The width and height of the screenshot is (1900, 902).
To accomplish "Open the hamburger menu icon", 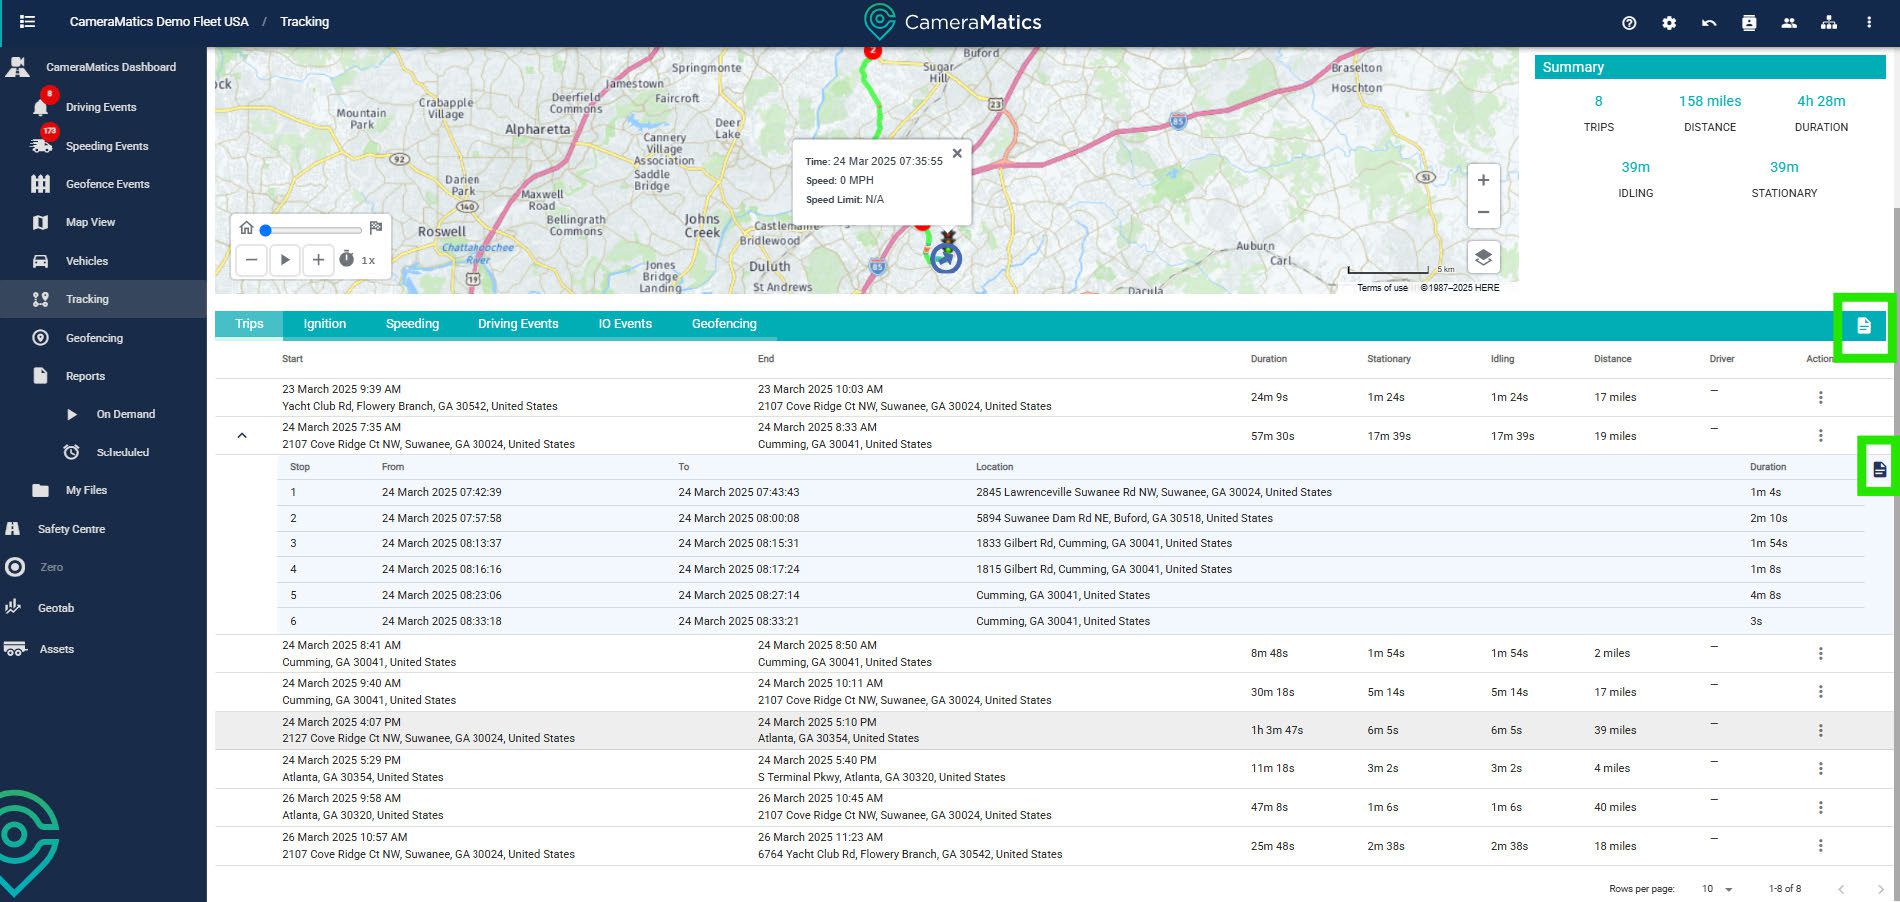I will click(x=27, y=21).
